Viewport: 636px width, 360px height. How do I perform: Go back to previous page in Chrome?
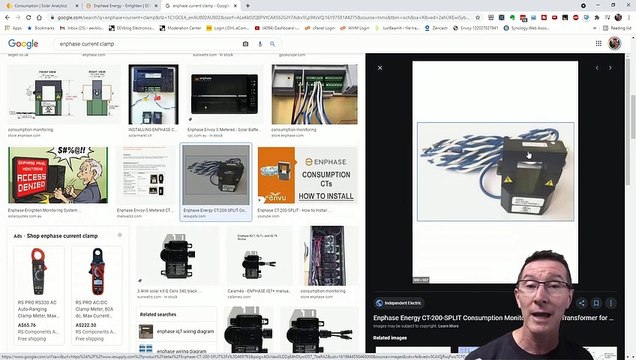click(x=7, y=17)
